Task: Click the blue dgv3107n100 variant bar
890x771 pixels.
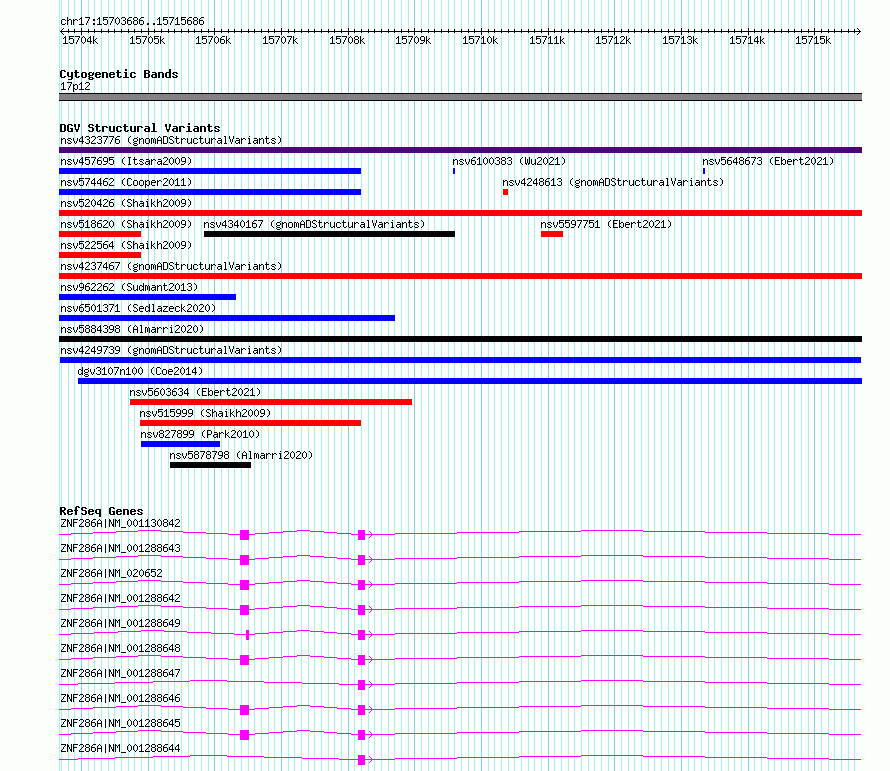Action: 470,381
